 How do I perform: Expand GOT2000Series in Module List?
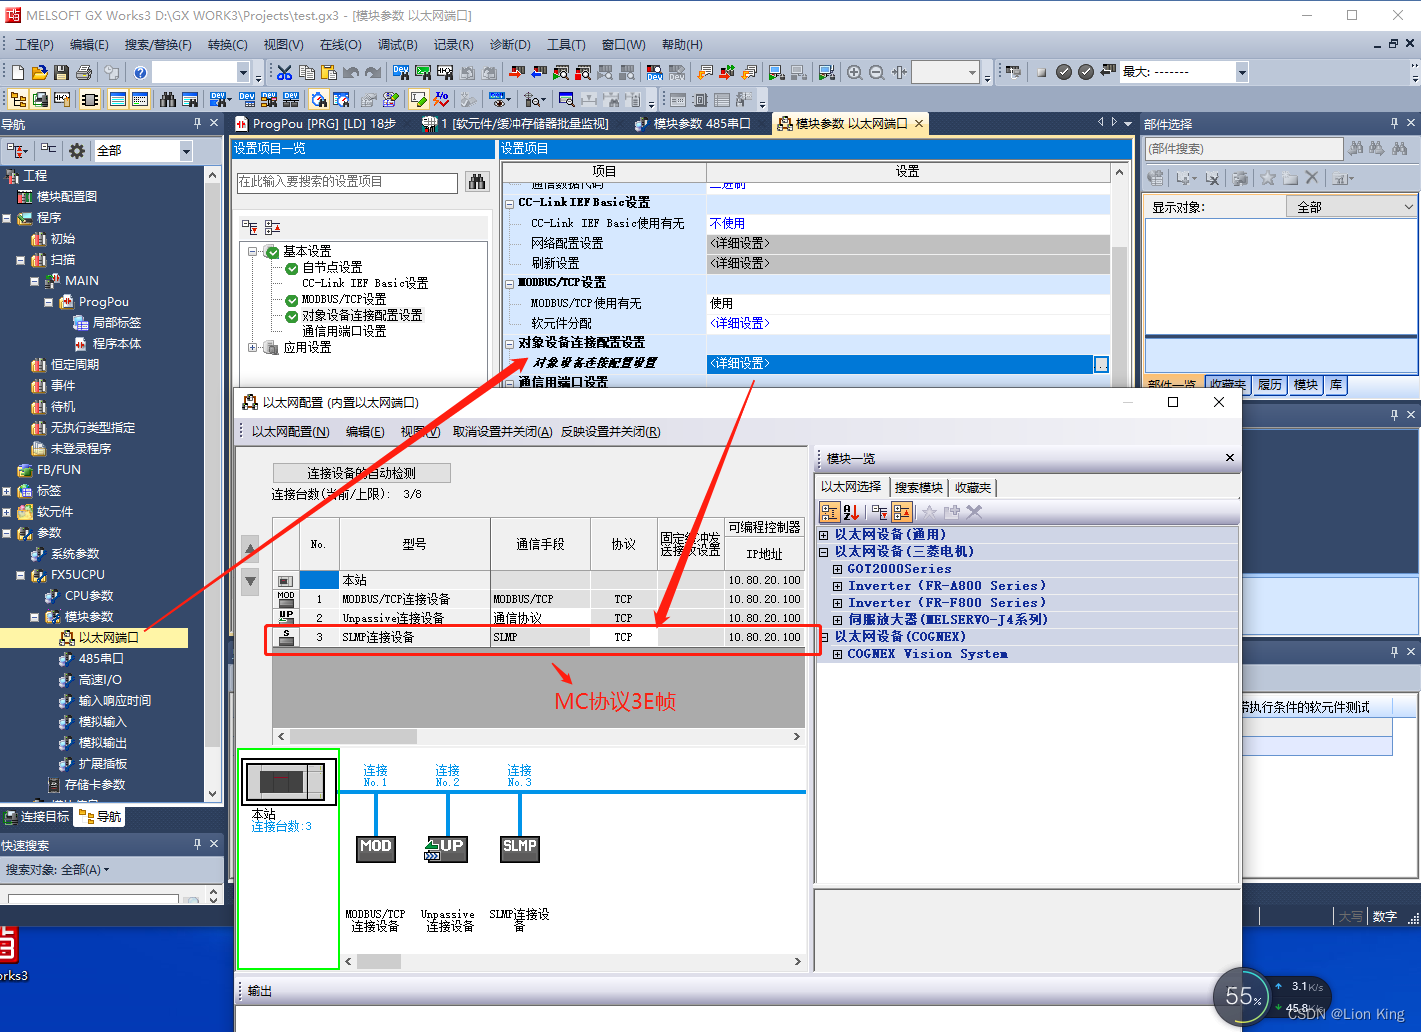point(838,569)
